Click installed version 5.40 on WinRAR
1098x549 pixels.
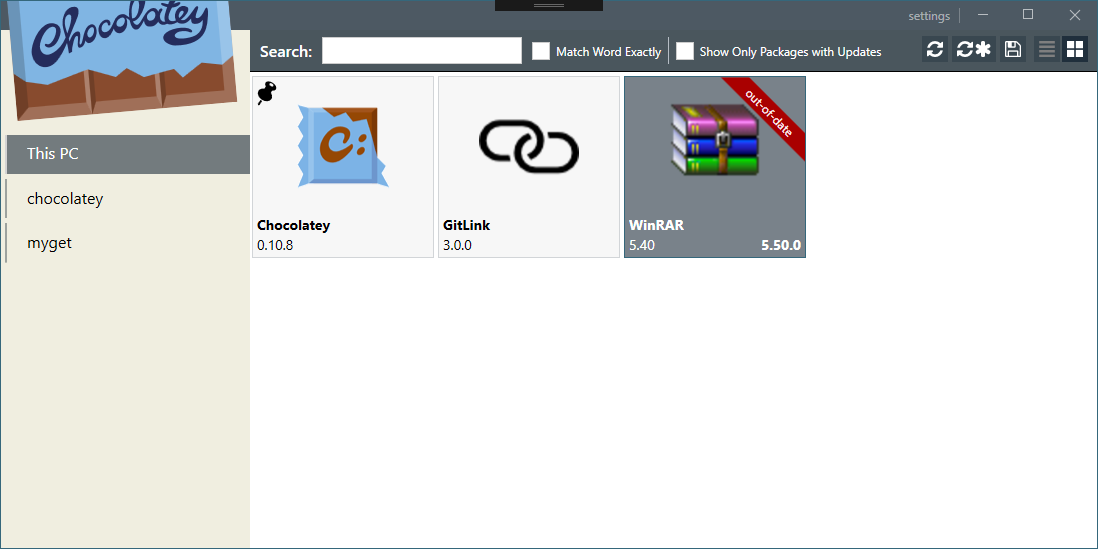pos(642,246)
